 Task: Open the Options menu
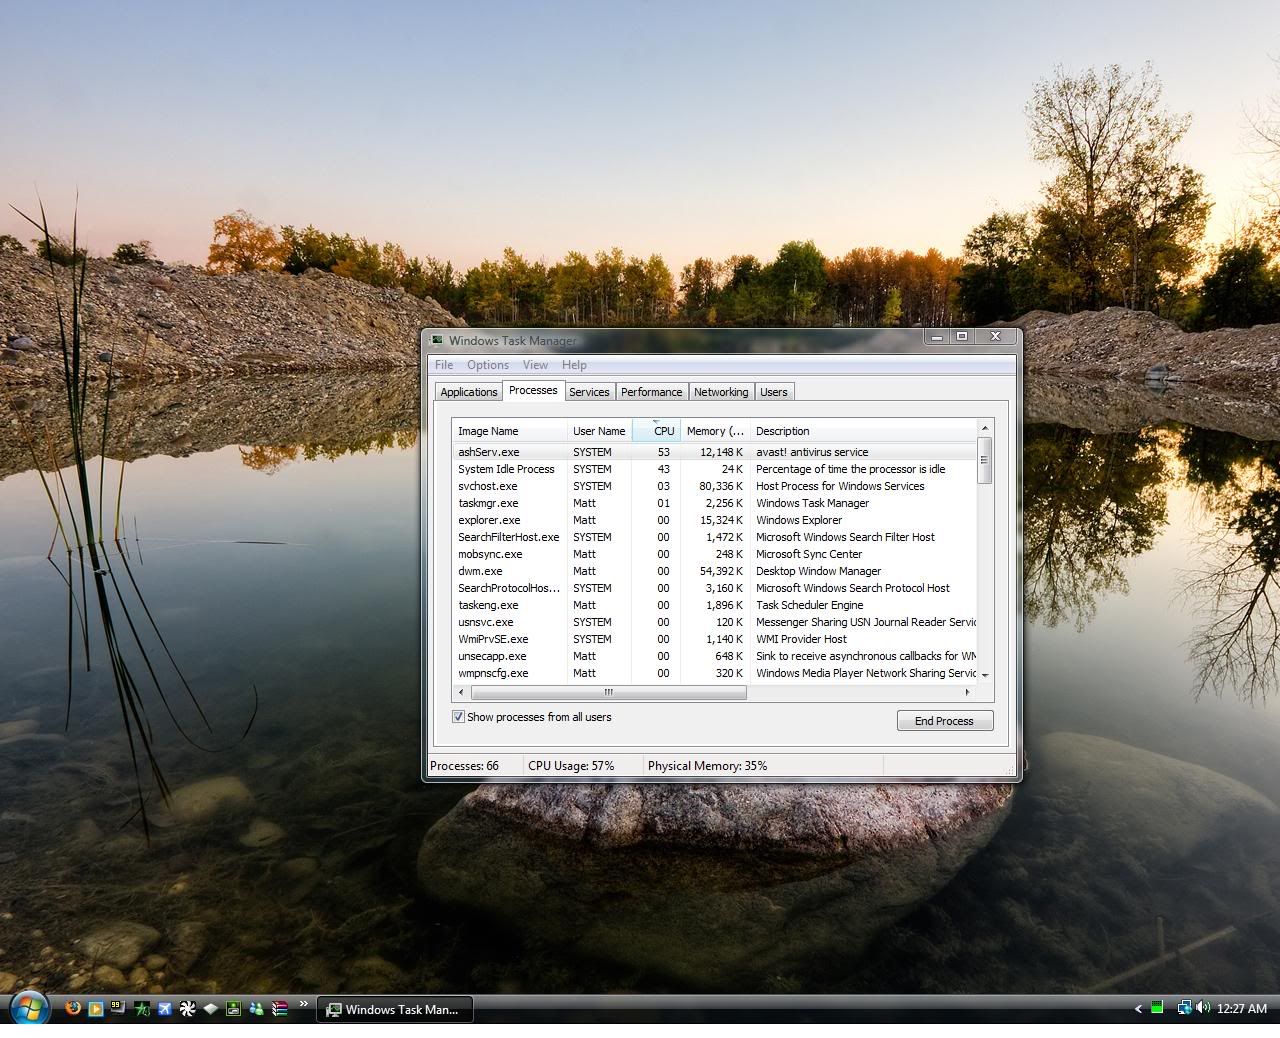488,365
